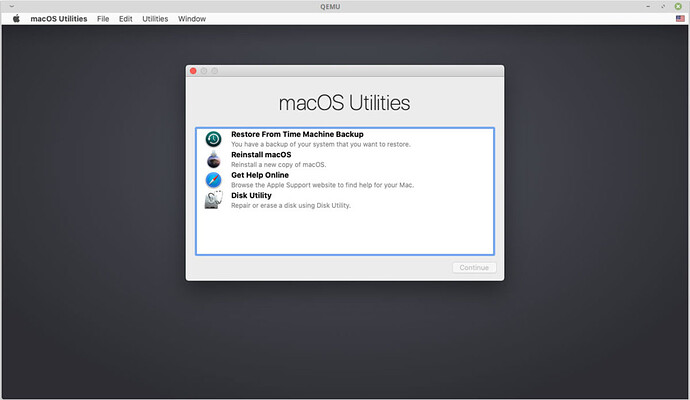Open the Edit menu

[x=125, y=19]
